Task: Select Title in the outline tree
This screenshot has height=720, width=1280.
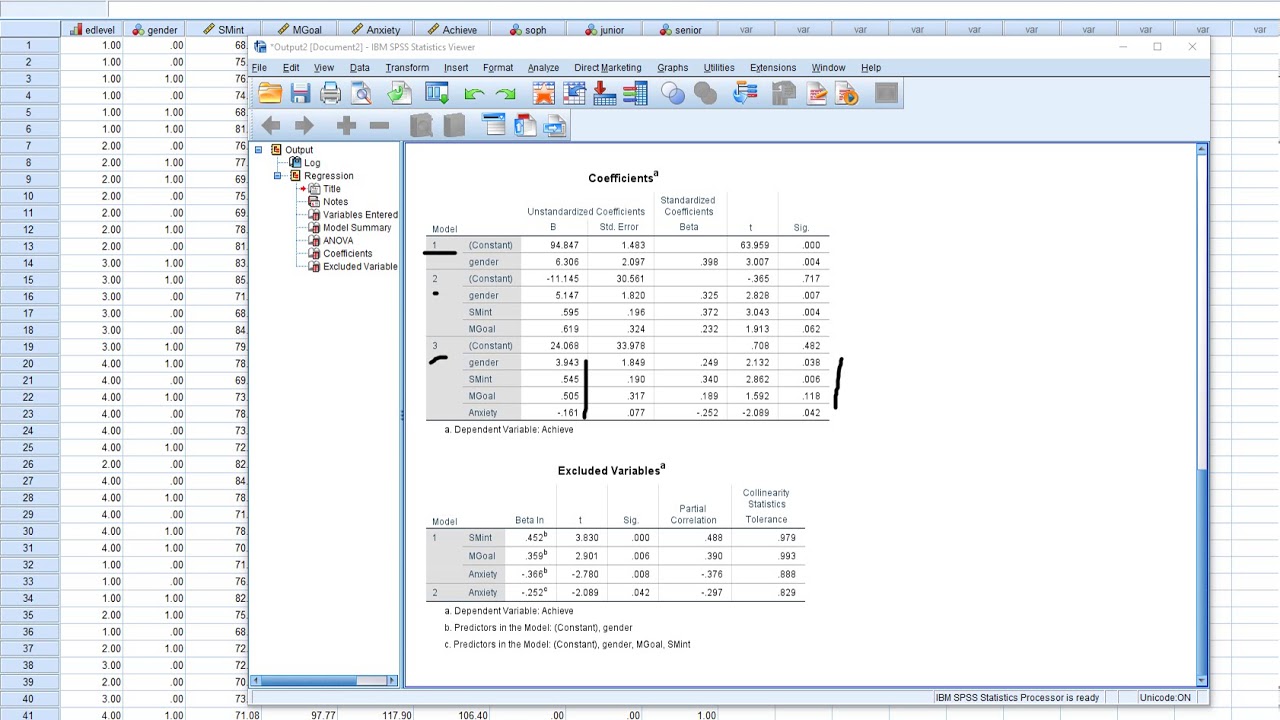Action: coord(332,189)
